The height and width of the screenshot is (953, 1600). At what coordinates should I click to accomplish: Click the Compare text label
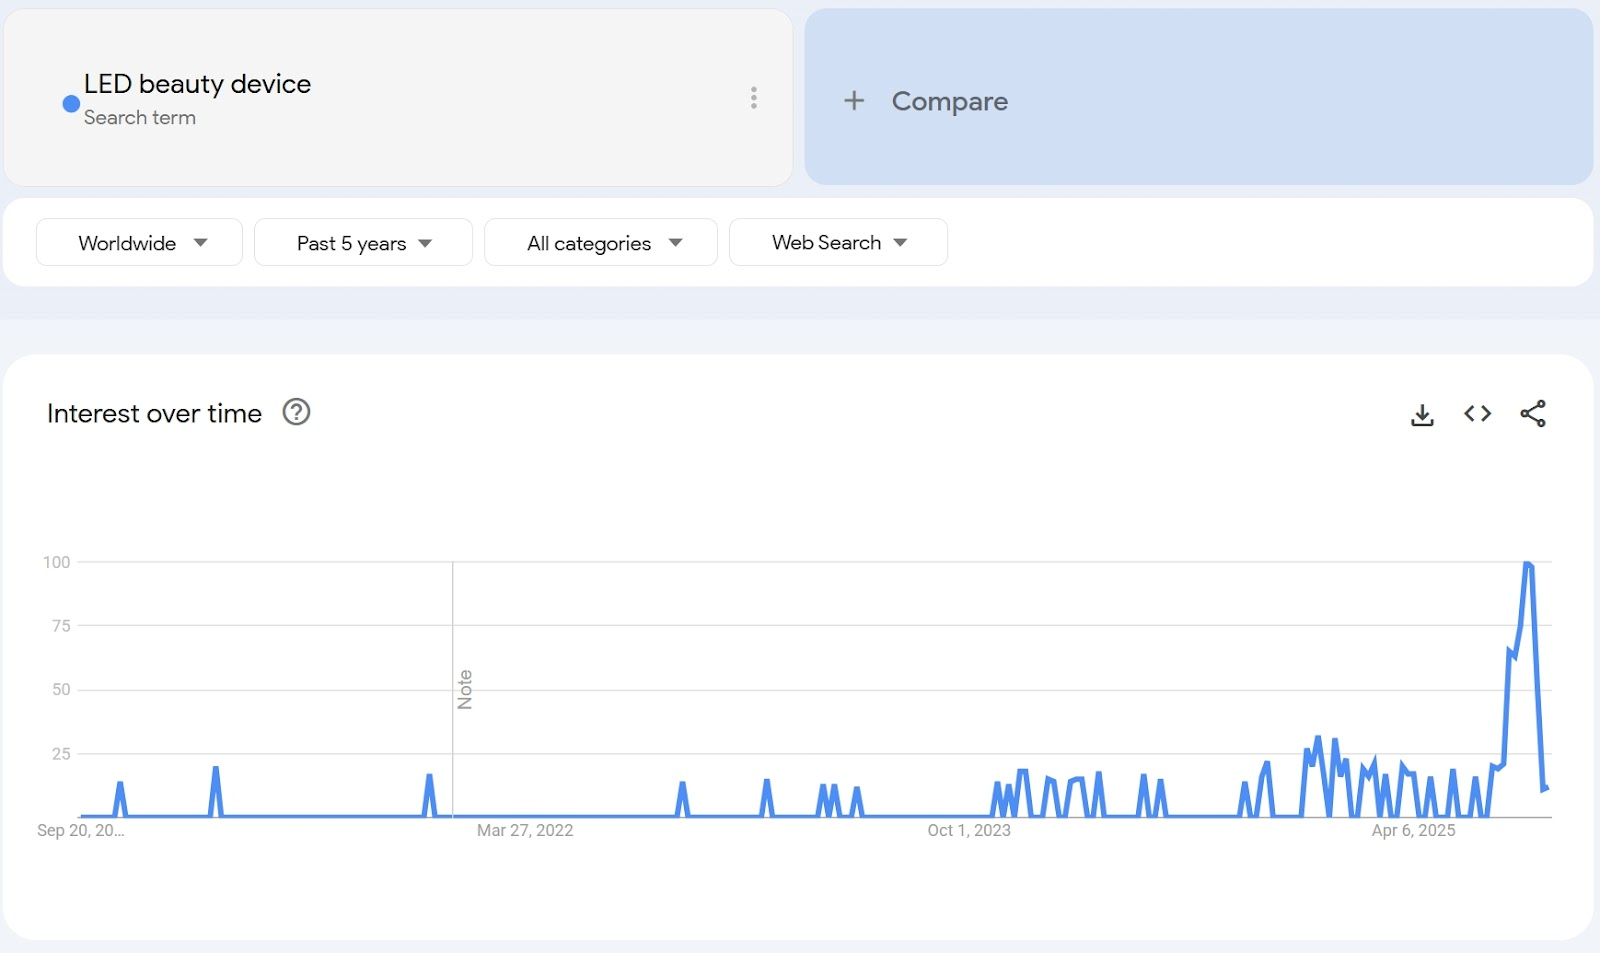click(949, 101)
